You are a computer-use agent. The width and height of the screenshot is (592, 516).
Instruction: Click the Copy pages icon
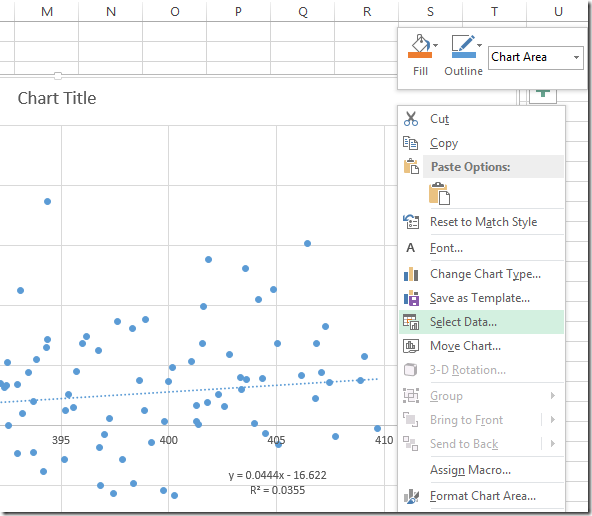point(411,143)
